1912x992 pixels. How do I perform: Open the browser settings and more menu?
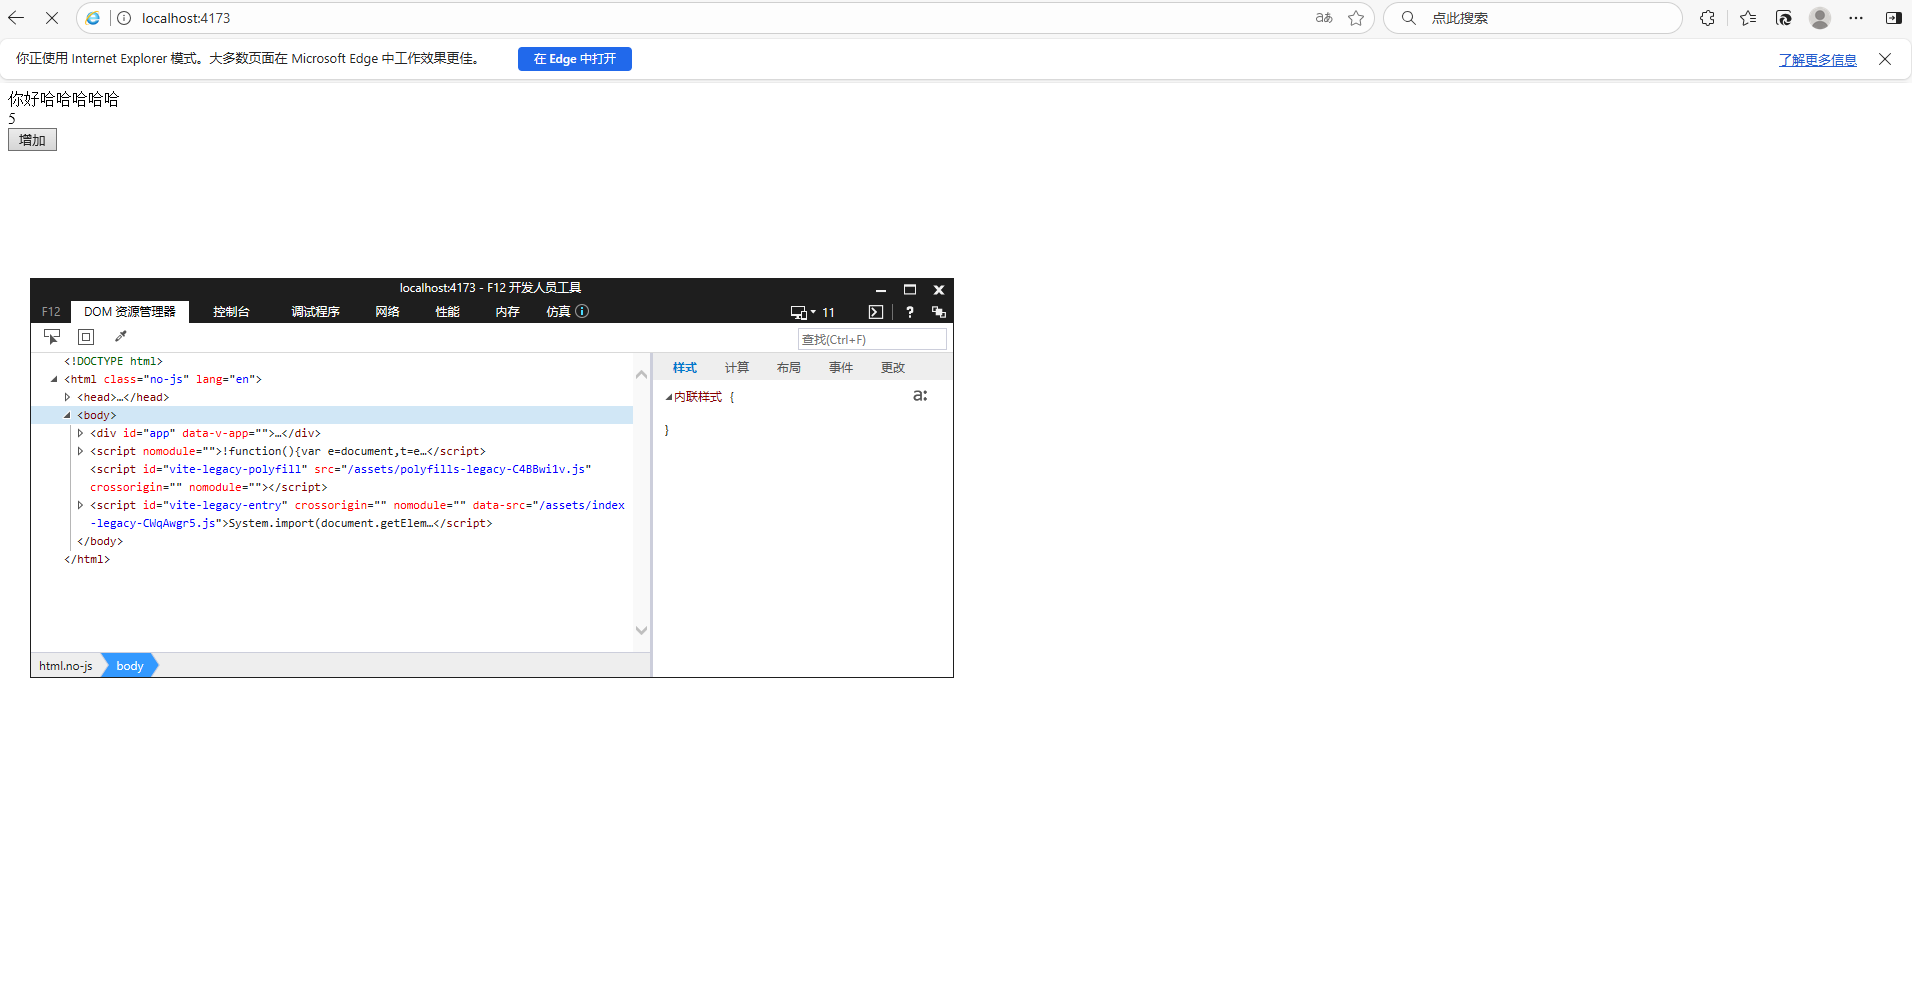pyautogui.click(x=1856, y=18)
